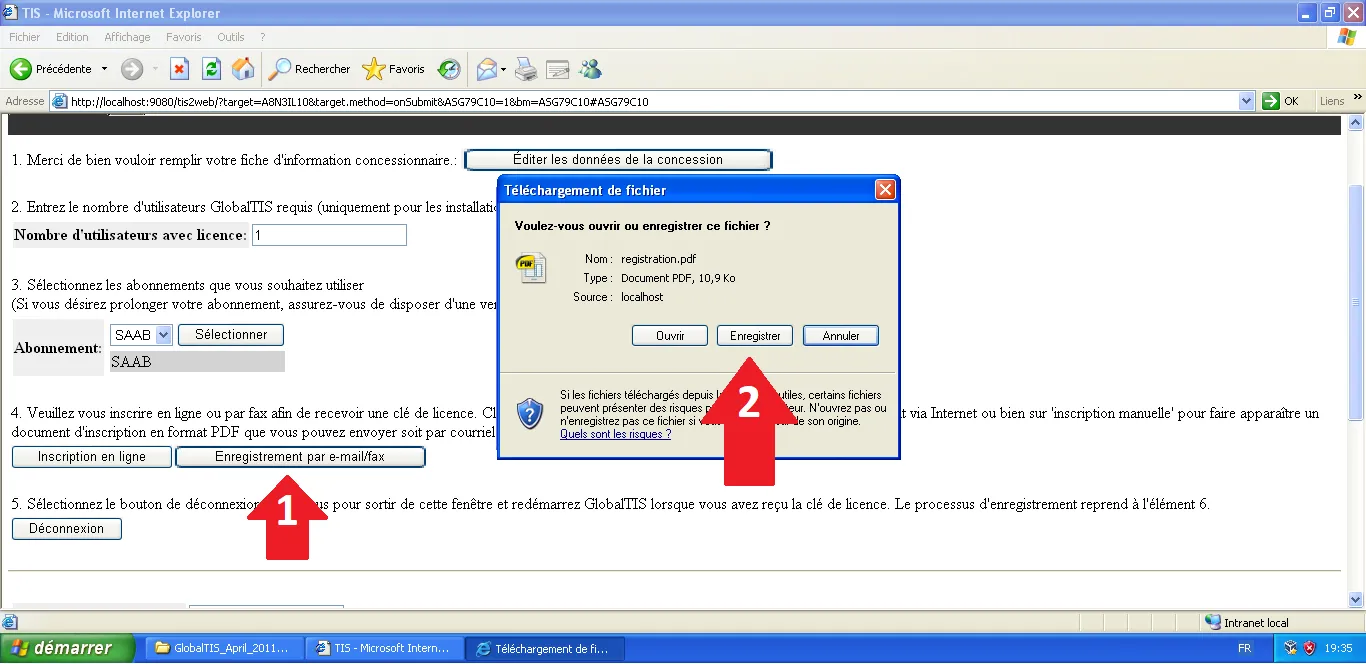Click the Refresh page icon

point(210,69)
